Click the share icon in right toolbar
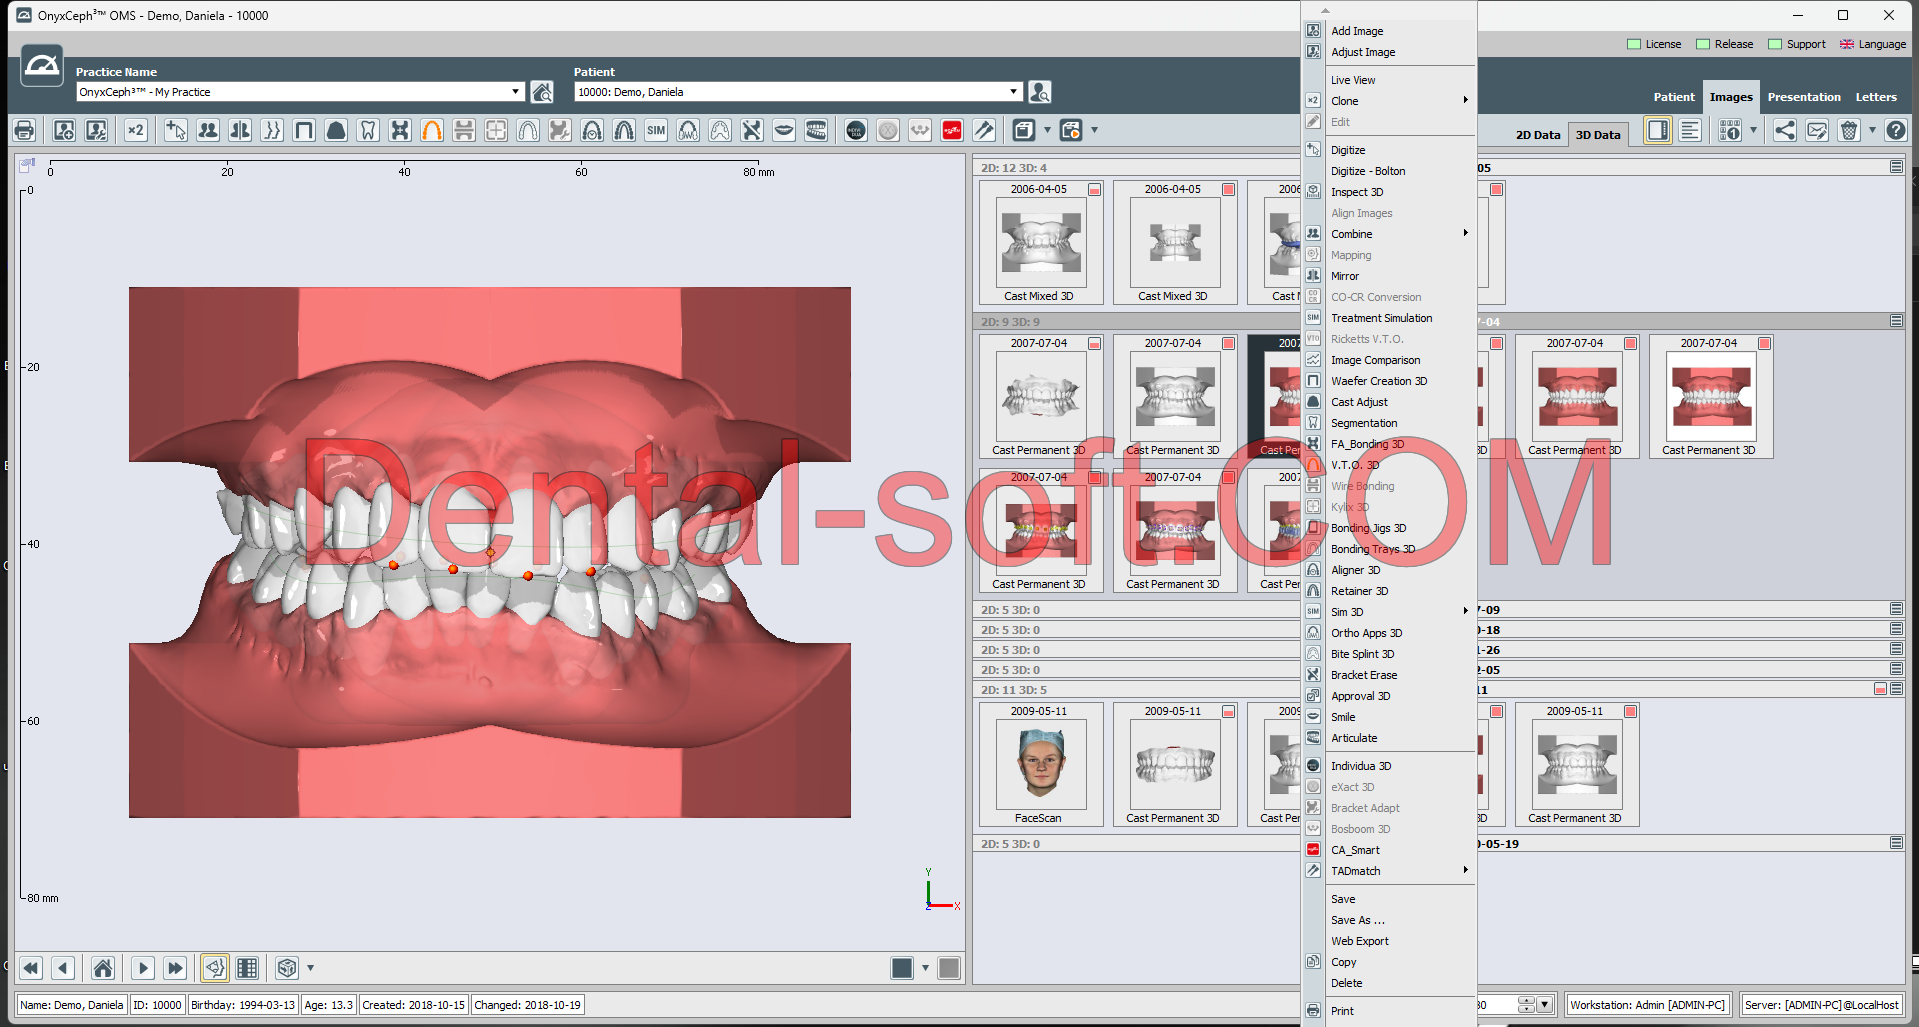The image size is (1919, 1027). click(1784, 131)
